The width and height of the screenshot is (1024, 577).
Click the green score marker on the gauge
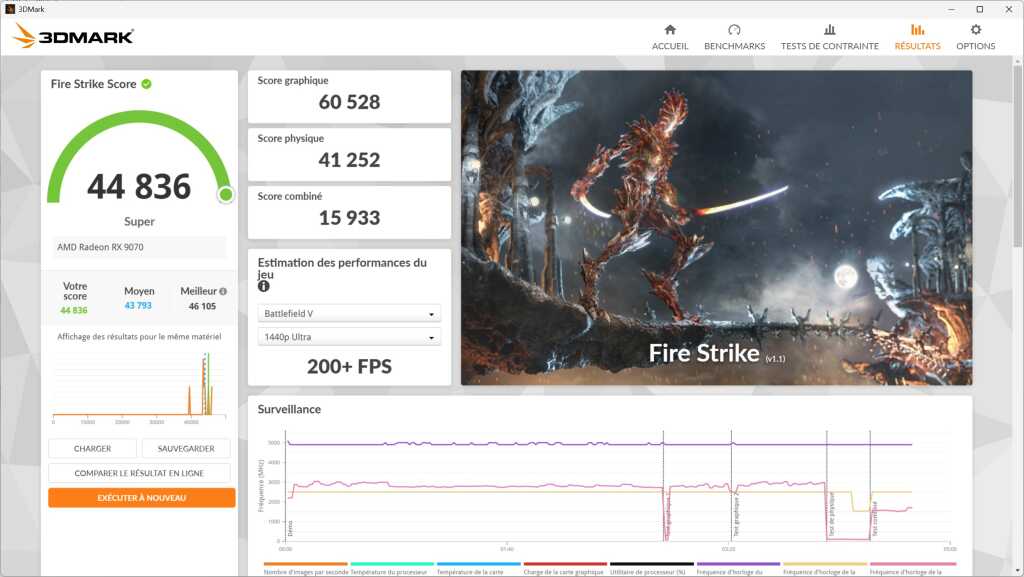[225, 194]
